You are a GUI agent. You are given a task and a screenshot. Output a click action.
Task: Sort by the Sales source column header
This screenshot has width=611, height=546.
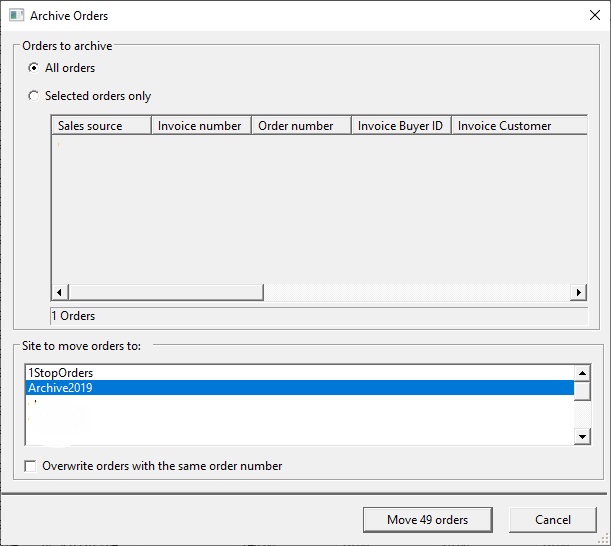coord(101,125)
